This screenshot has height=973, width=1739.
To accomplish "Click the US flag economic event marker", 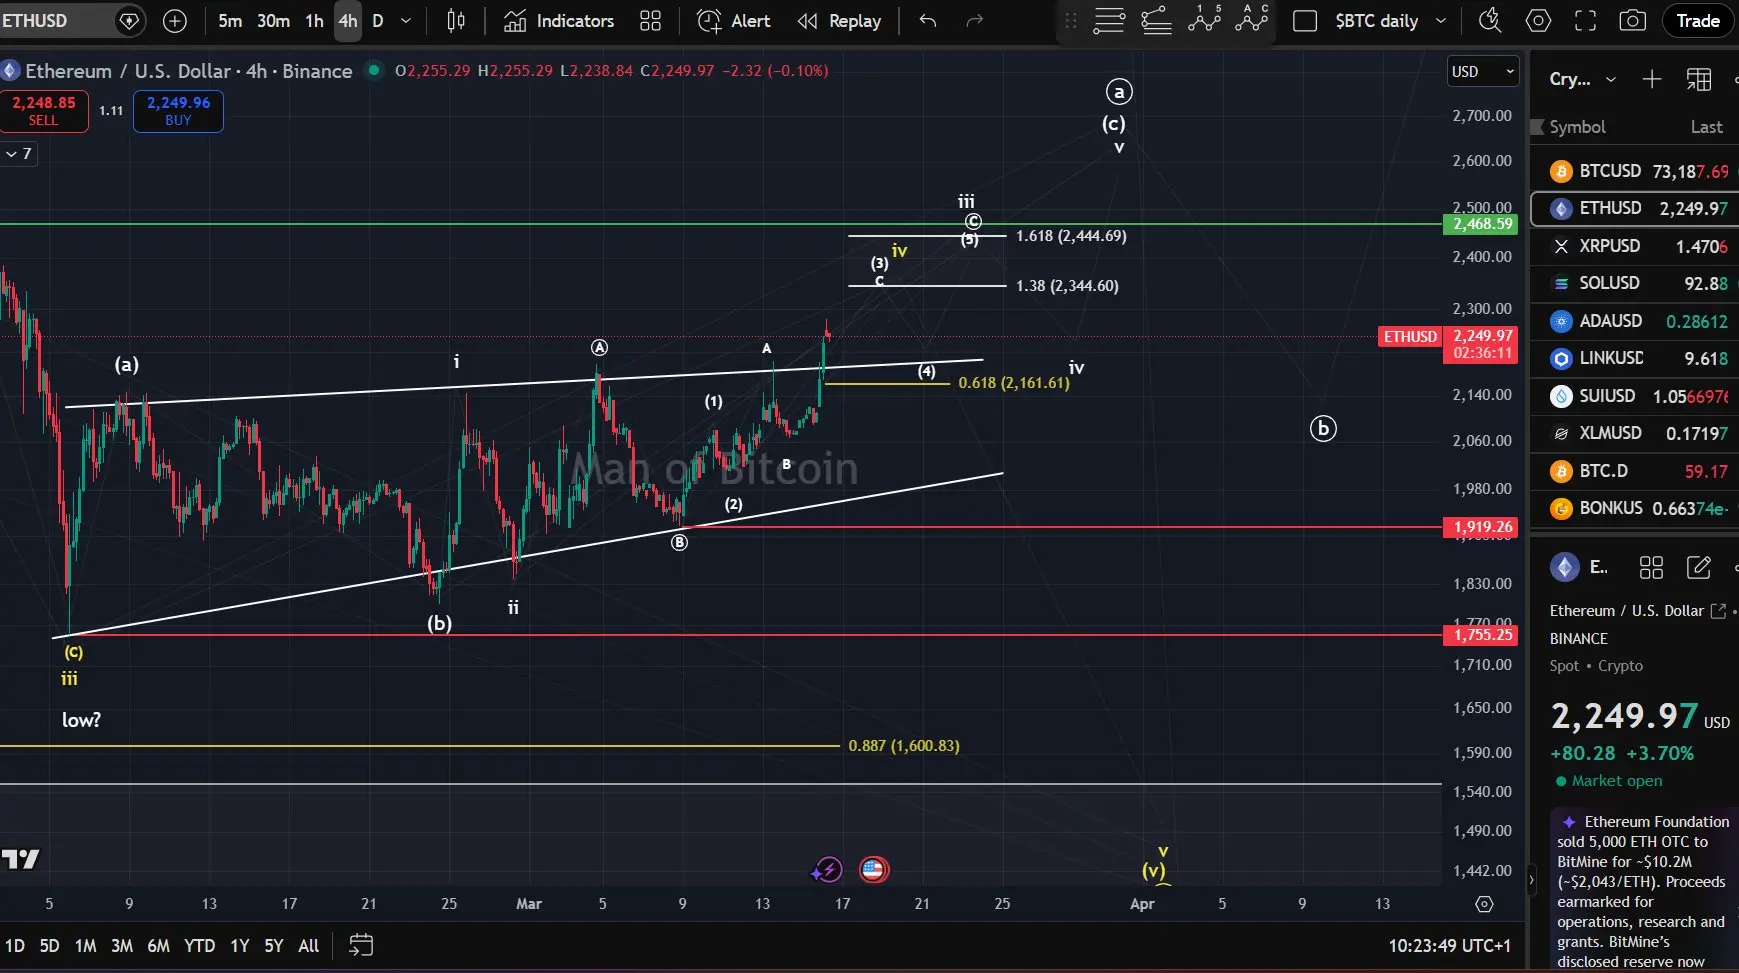I will [x=873, y=870].
